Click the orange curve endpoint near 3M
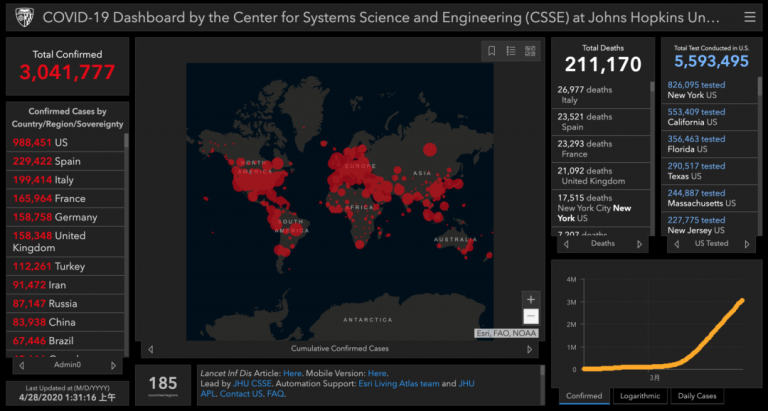This screenshot has width=768, height=411. (x=742, y=300)
